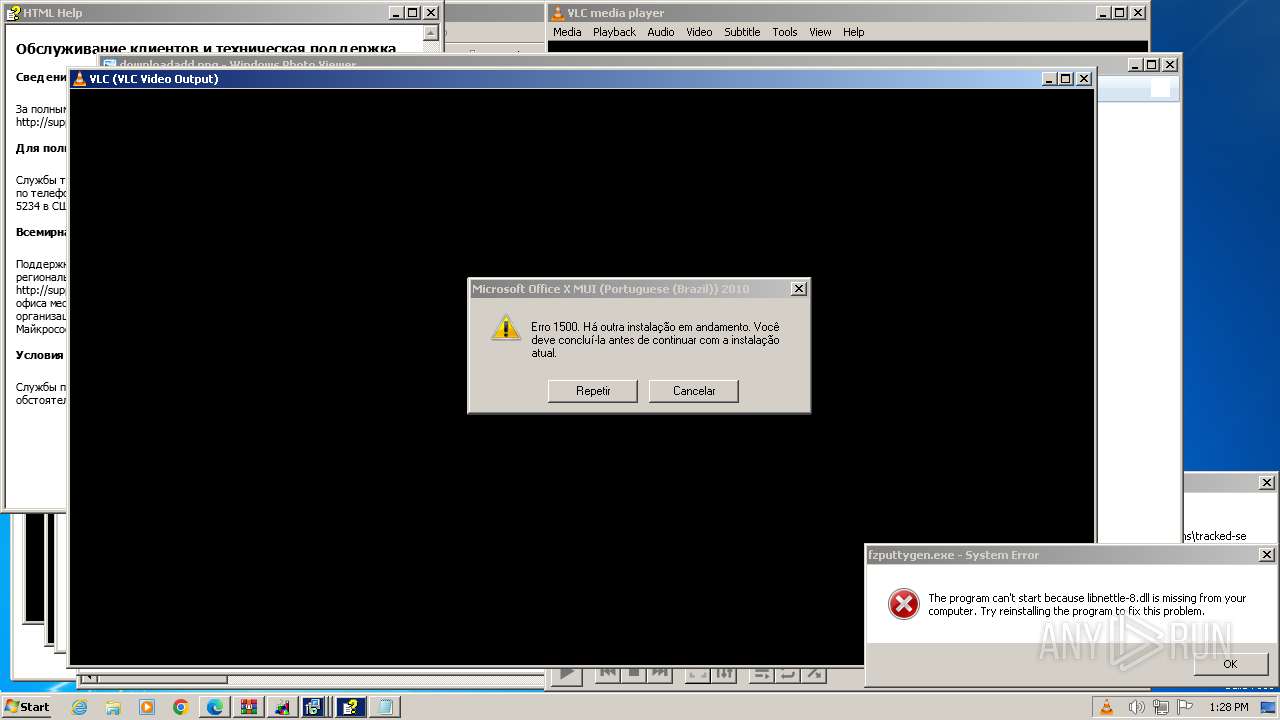
Task: Open the Action Center flag icon
Action: 1186,707
